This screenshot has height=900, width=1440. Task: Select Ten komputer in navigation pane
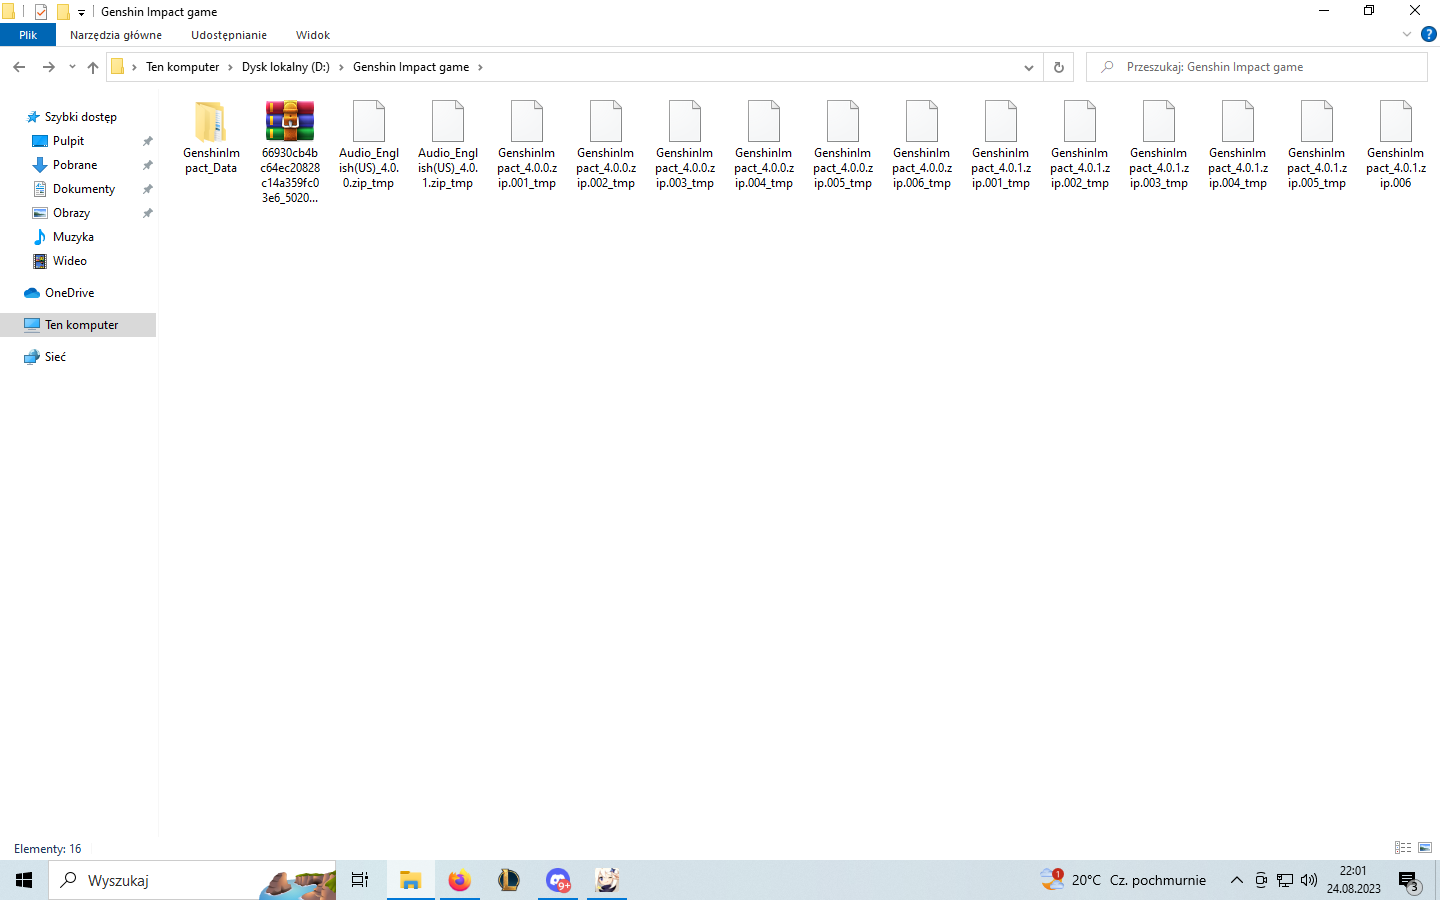click(x=78, y=325)
